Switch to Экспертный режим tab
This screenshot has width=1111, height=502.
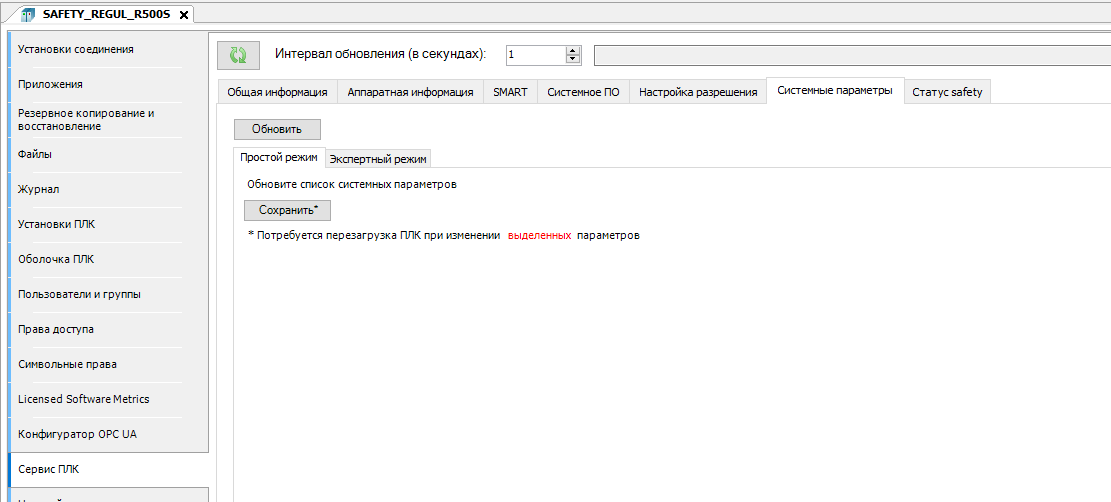378,158
